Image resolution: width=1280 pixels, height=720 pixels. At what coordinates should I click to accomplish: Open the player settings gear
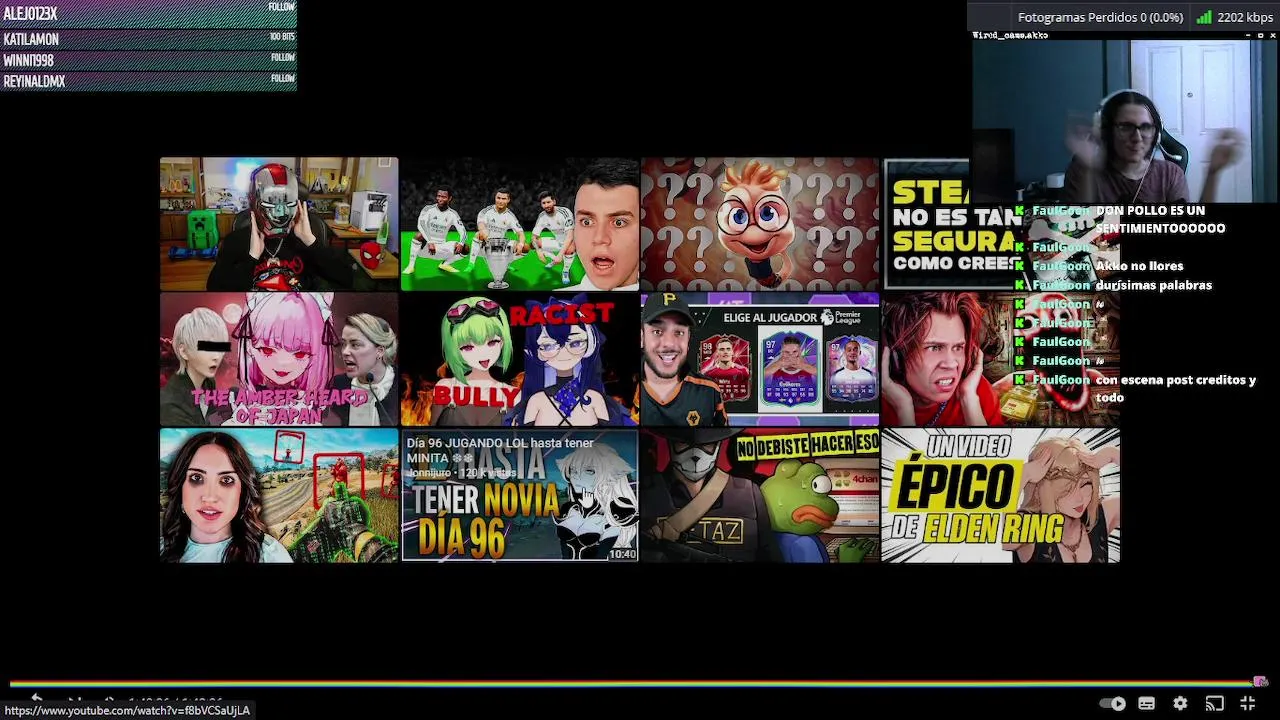click(x=1180, y=704)
